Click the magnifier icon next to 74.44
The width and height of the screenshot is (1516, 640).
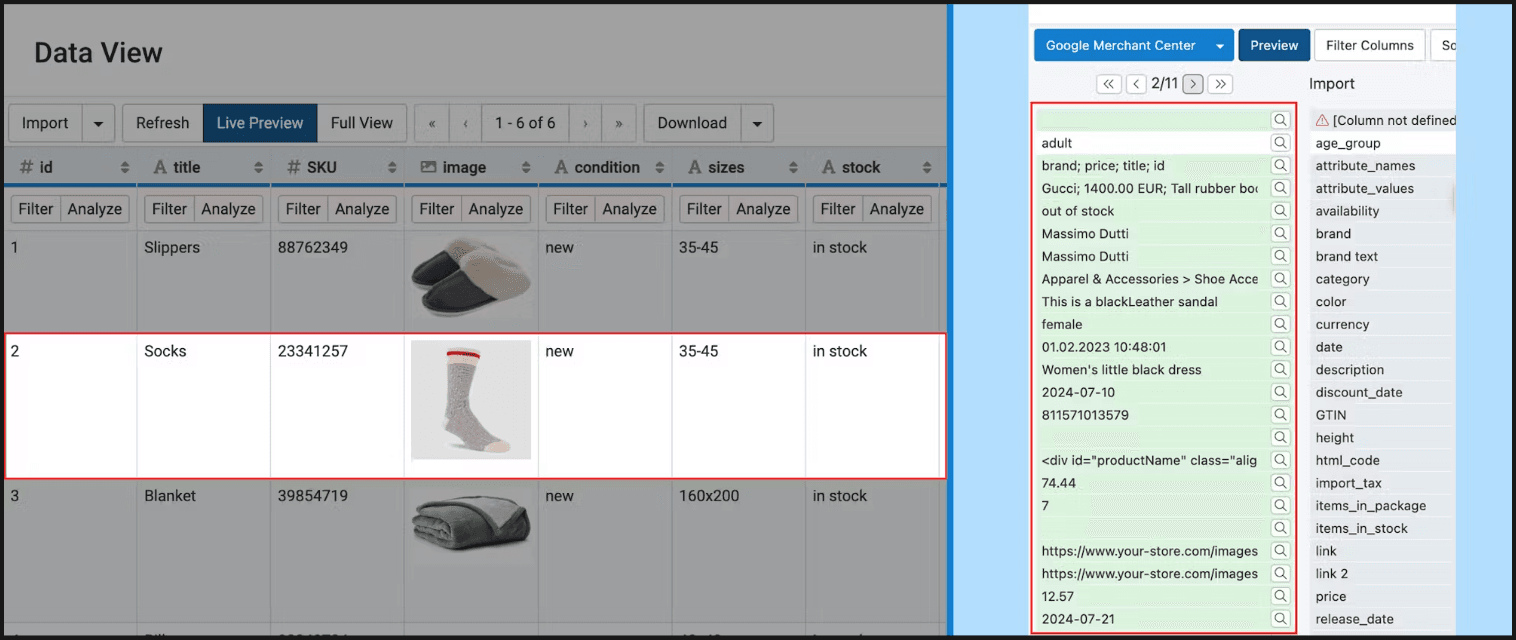coord(1280,483)
